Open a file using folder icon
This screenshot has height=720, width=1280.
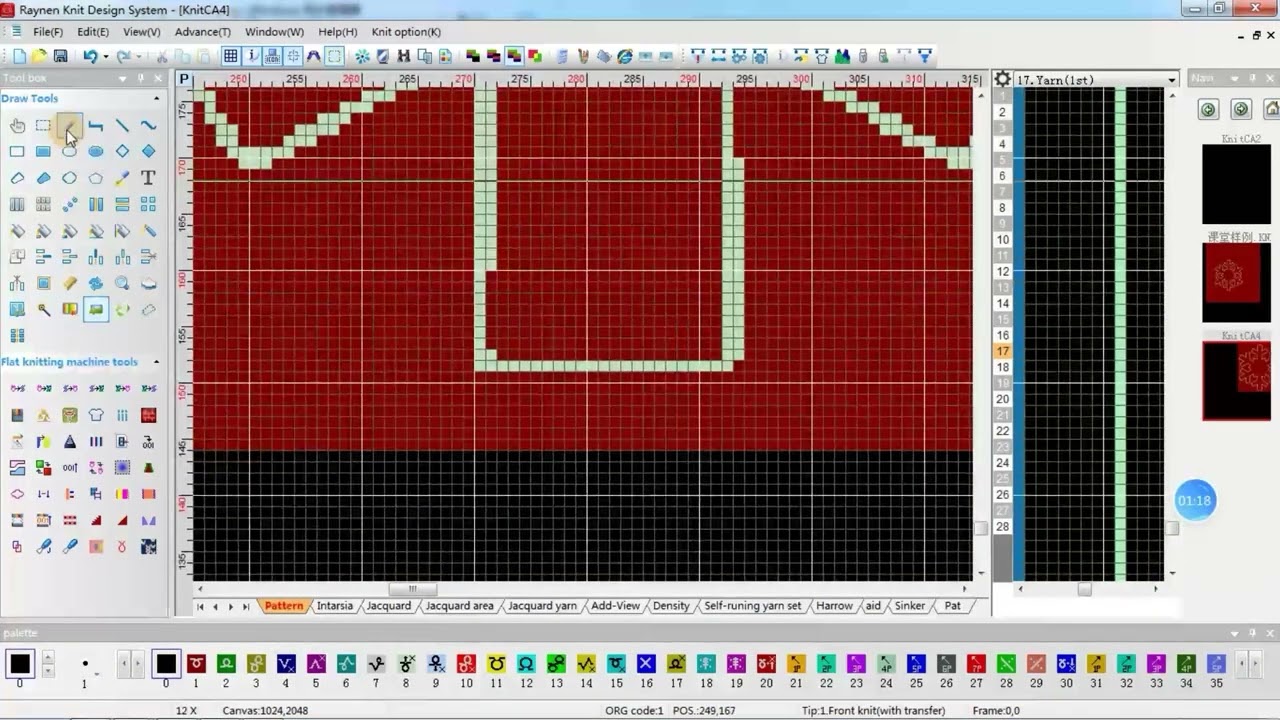point(39,56)
